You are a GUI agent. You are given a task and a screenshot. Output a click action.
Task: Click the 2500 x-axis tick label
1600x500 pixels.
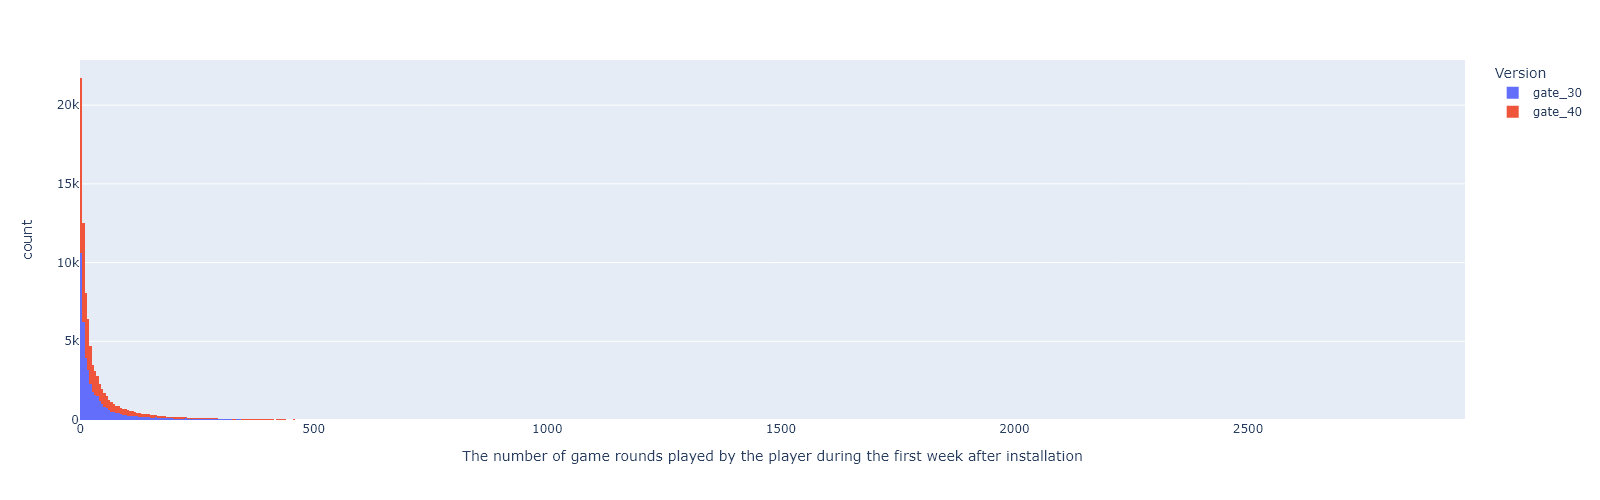[x=1248, y=429]
